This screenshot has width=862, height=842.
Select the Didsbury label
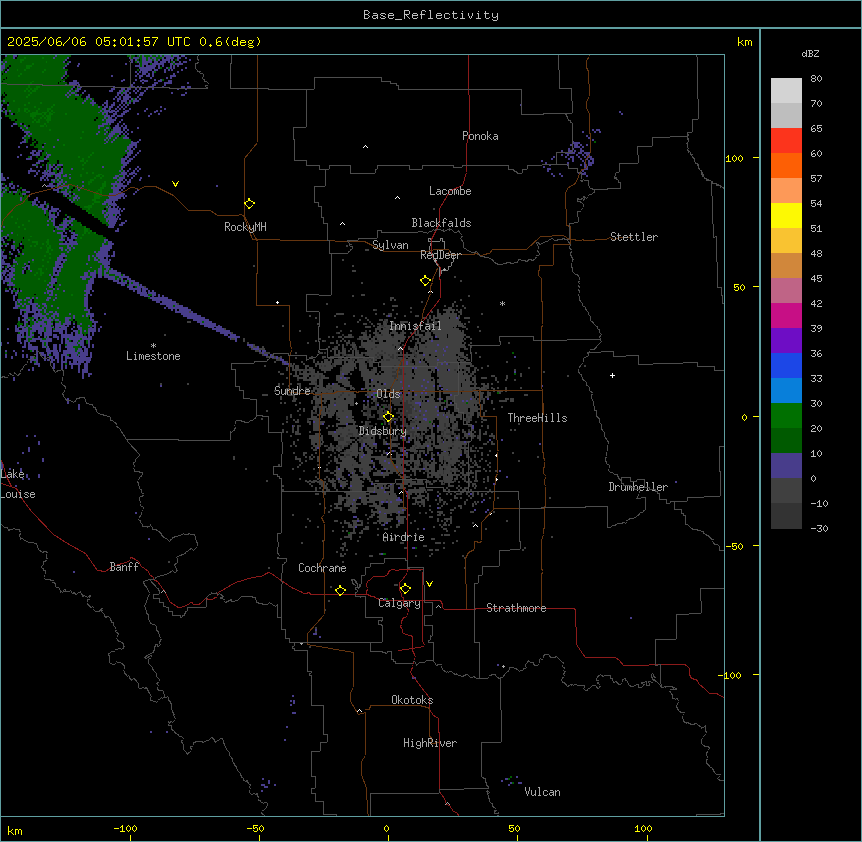(383, 431)
